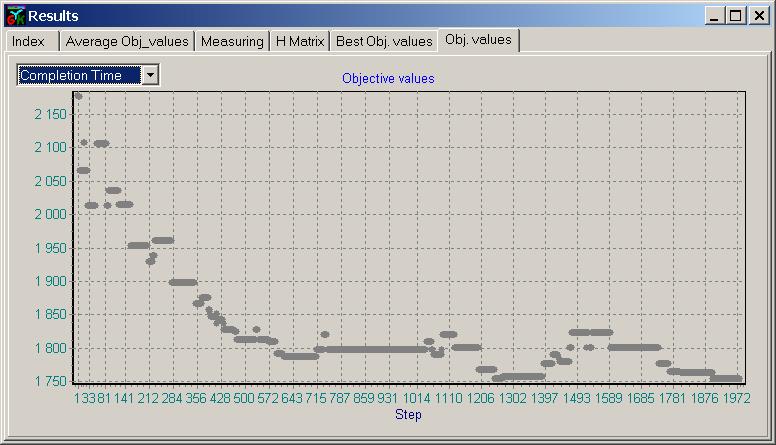Close the Results window

click(x=758, y=16)
